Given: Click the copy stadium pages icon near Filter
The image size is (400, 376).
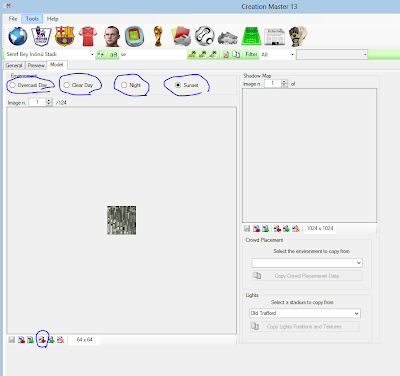Looking at the screenshot, I should click(236, 54).
